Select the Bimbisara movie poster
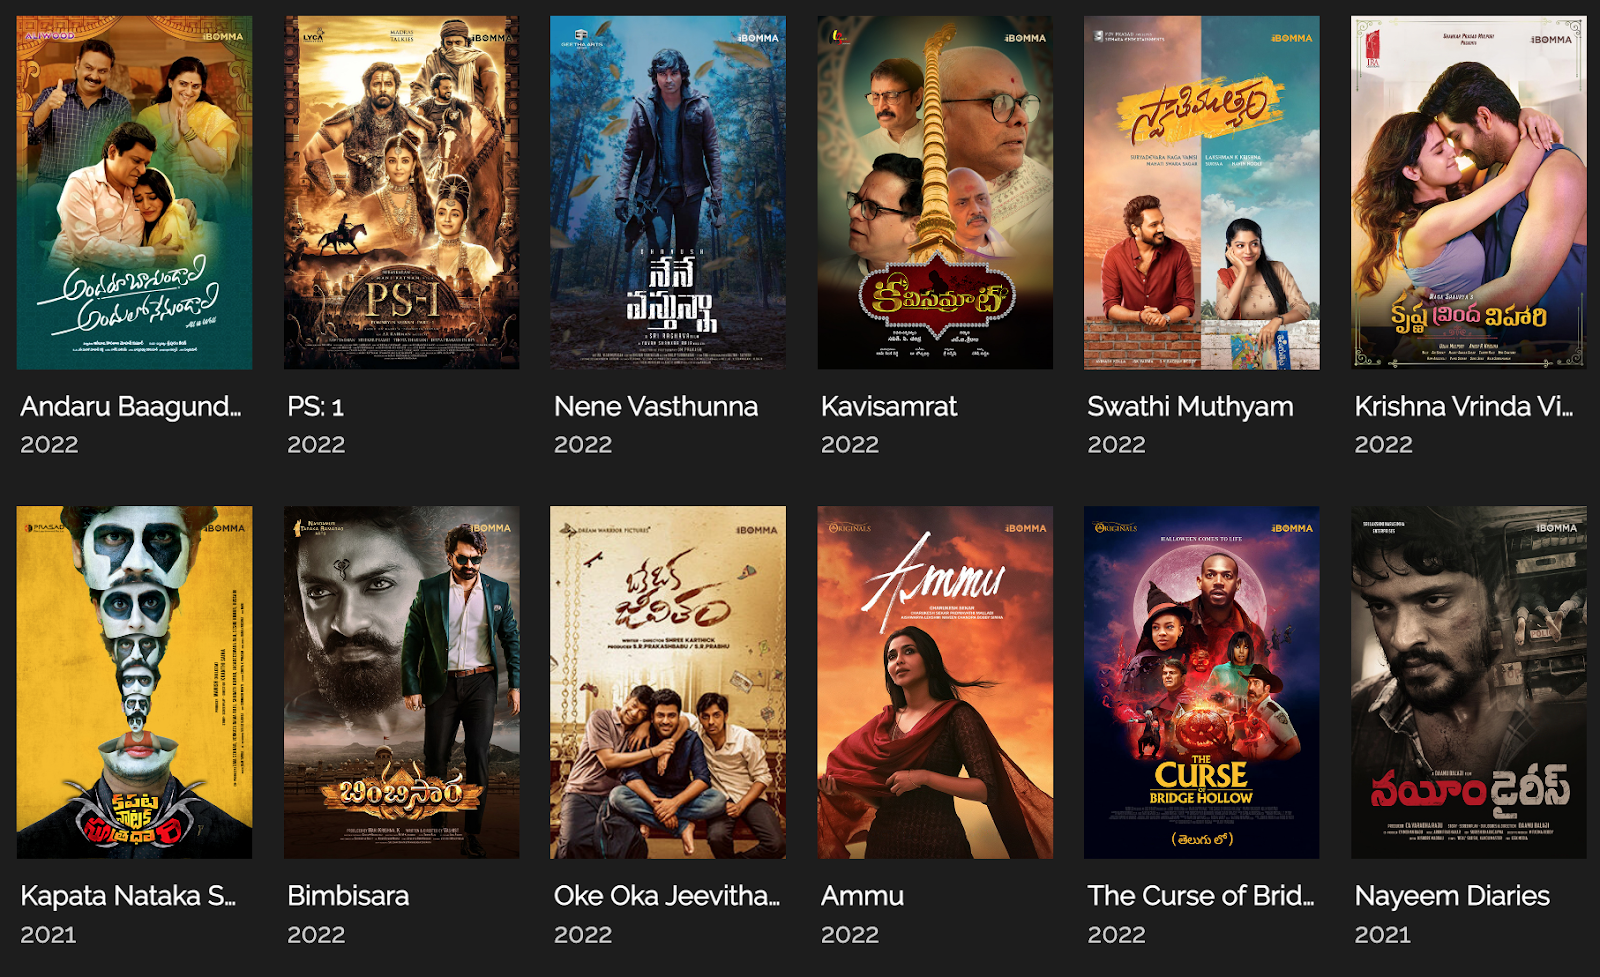Image resolution: width=1600 pixels, height=977 pixels. pyautogui.click(x=401, y=682)
